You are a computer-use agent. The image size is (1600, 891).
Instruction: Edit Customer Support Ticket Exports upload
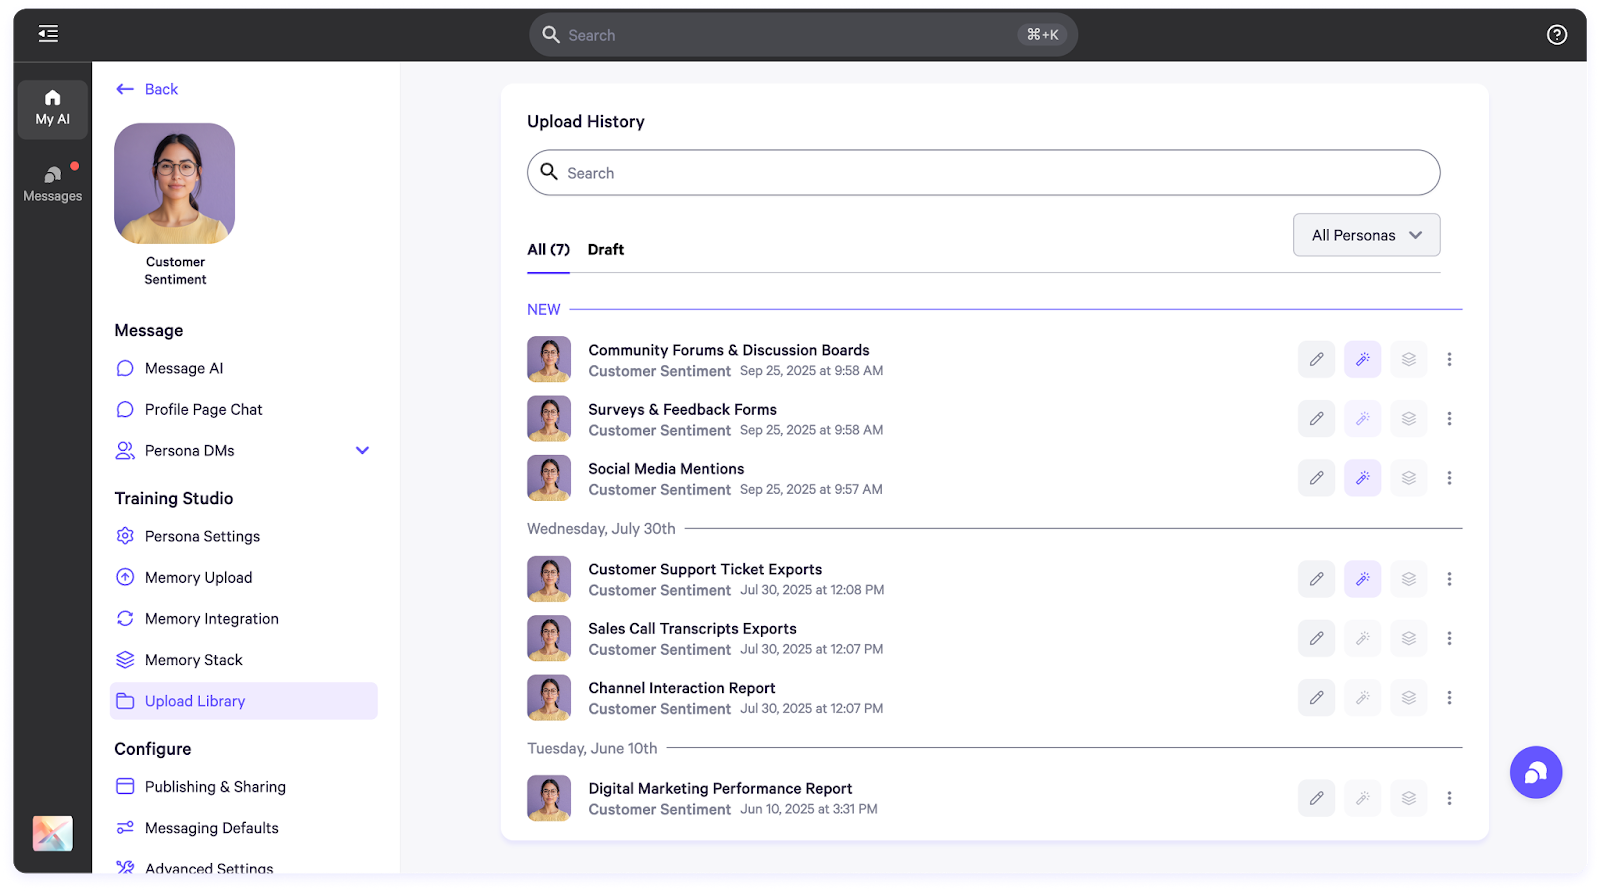(1316, 579)
